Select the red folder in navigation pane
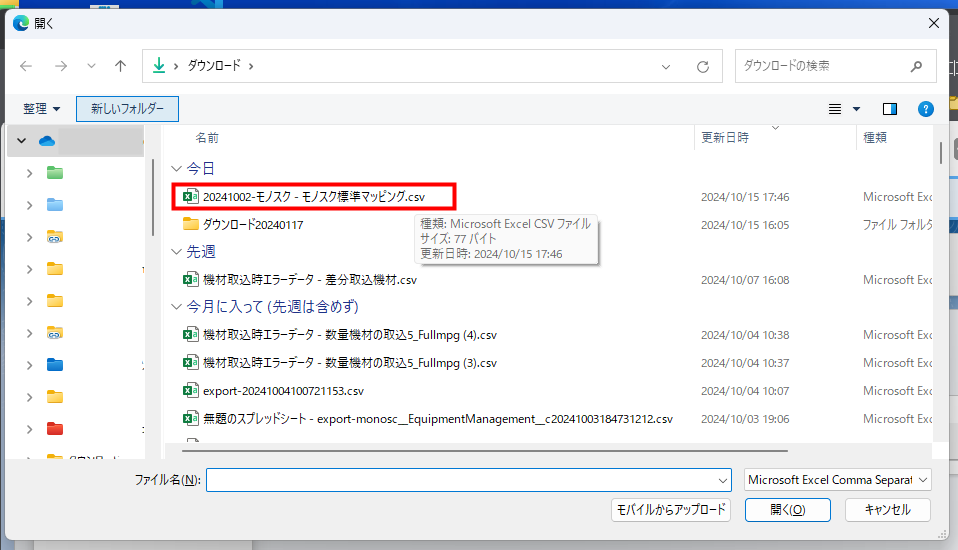Image resolution: width=958 pixels, height=550 pixels. [x=55, y=429]
